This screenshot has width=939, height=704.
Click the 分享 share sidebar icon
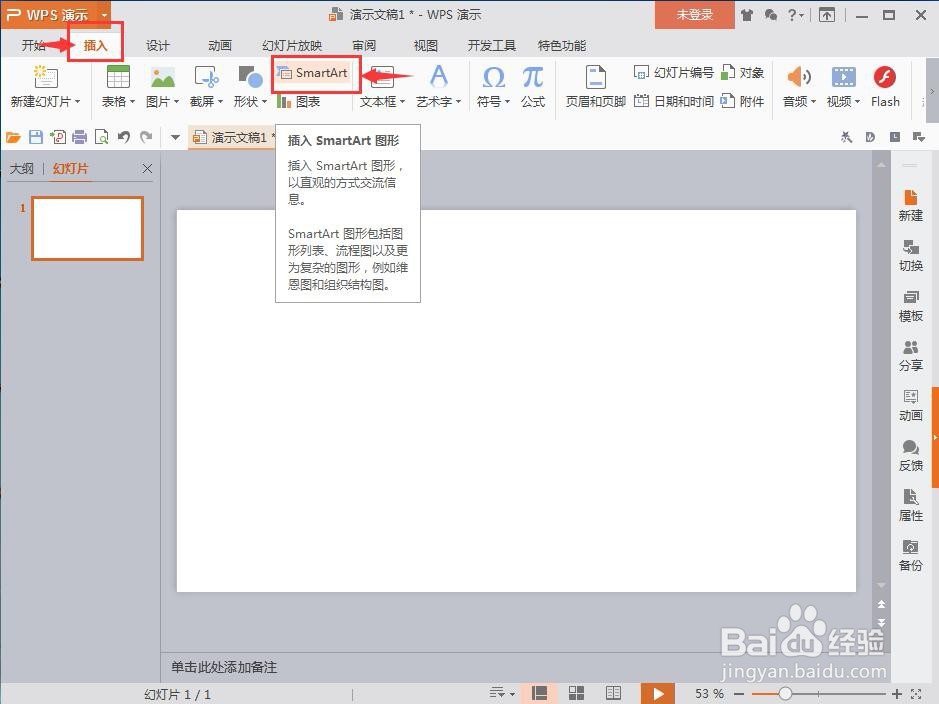pos(910,356)
